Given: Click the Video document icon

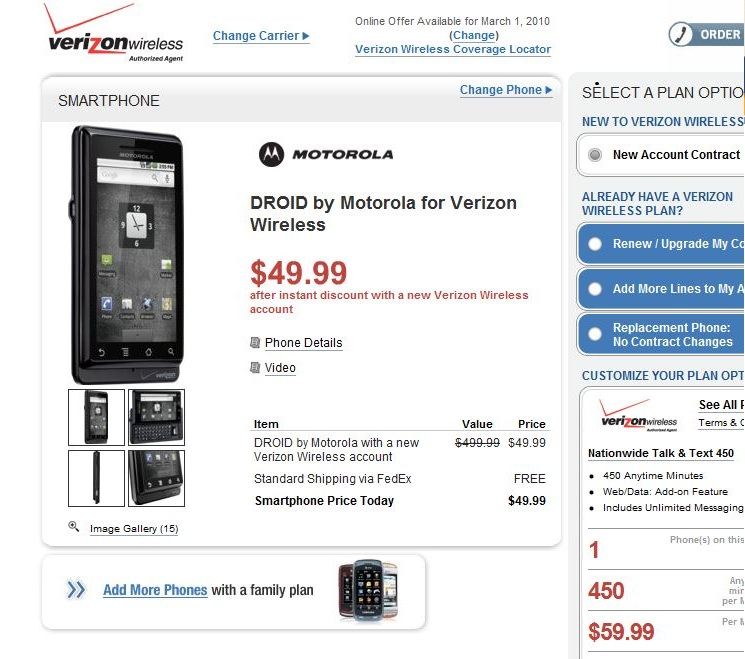Looking at the screenshot, I should point(255,368).
